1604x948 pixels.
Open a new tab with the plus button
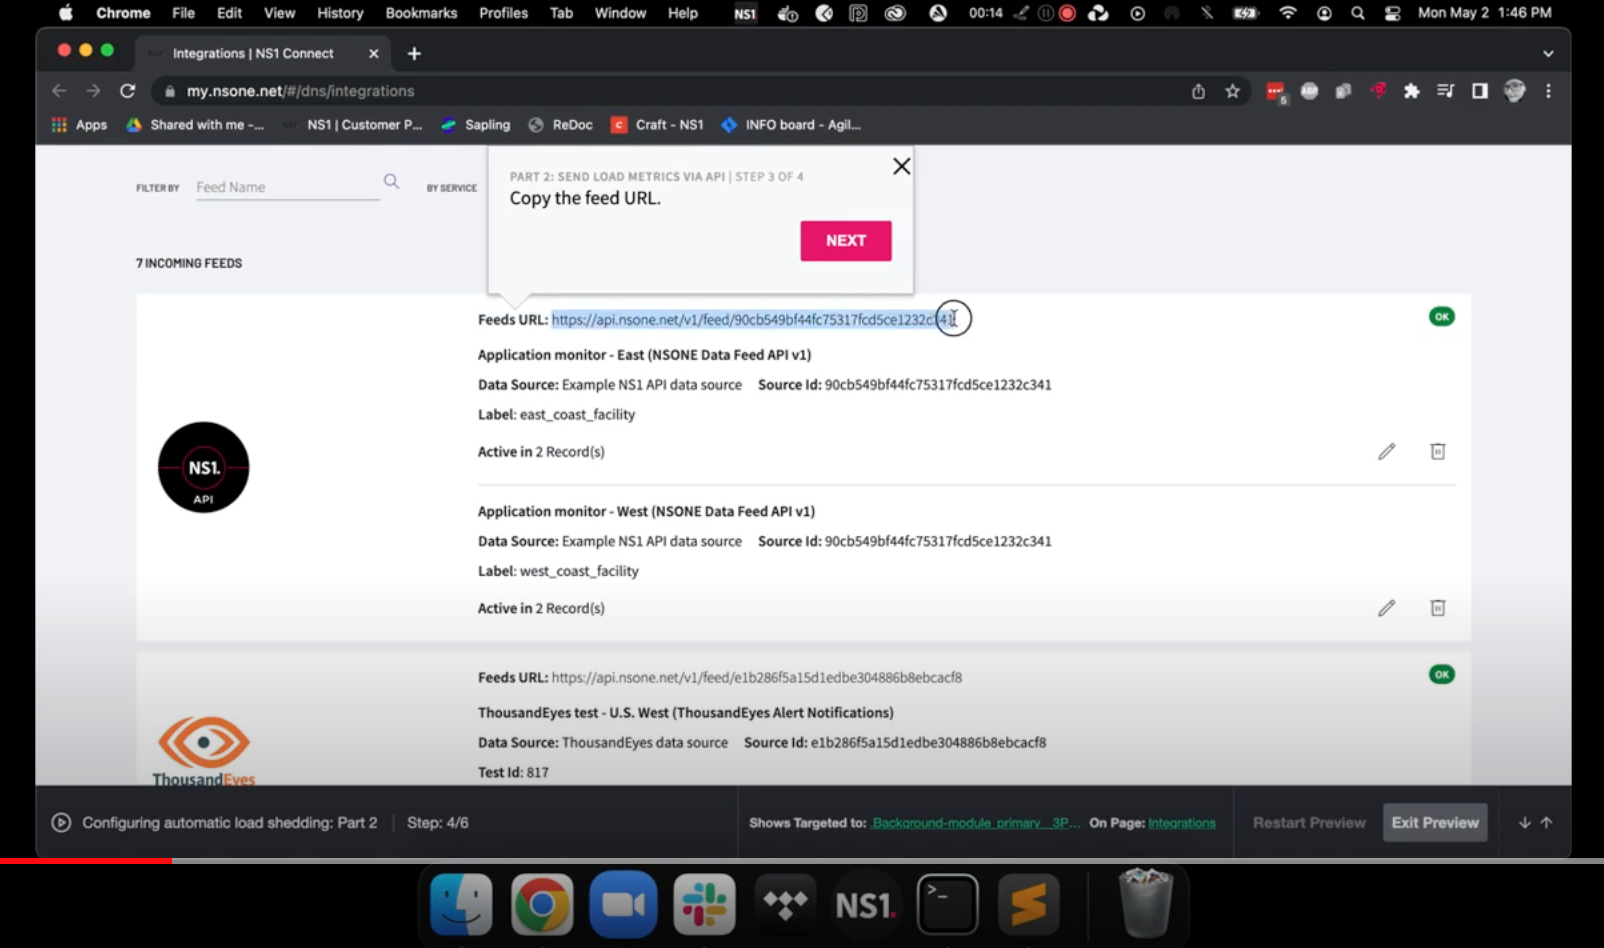pos(414,54)
